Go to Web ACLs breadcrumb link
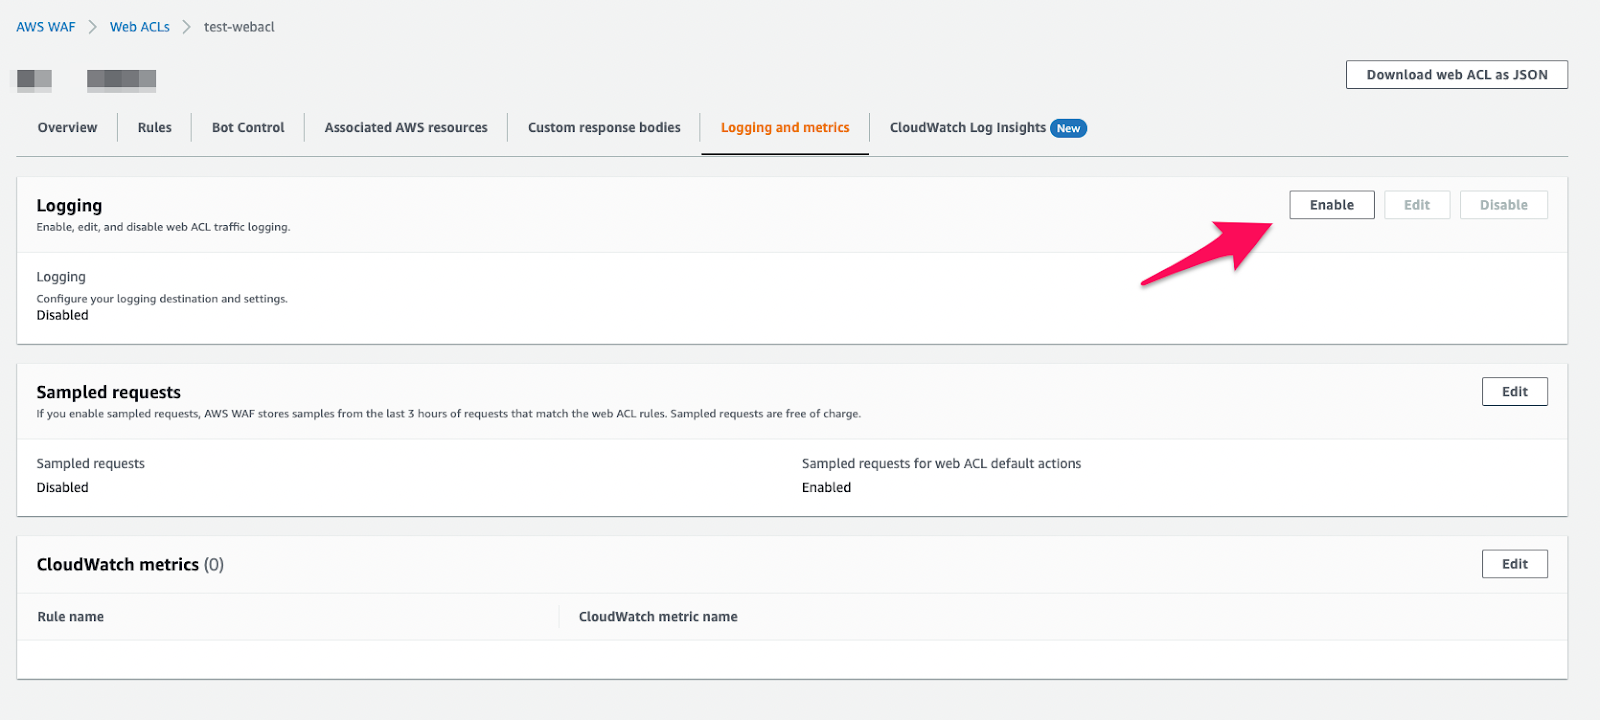 140,27
